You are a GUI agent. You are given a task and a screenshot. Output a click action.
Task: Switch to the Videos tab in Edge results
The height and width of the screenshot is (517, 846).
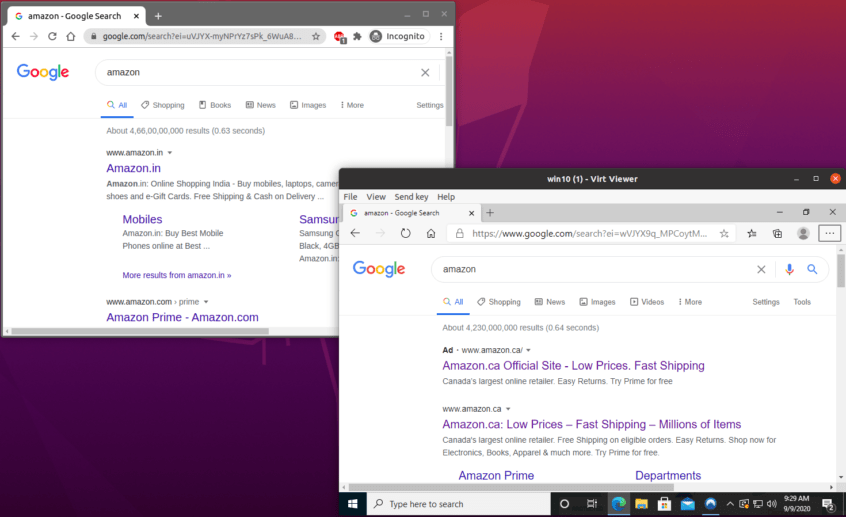[x=647, y=302]
